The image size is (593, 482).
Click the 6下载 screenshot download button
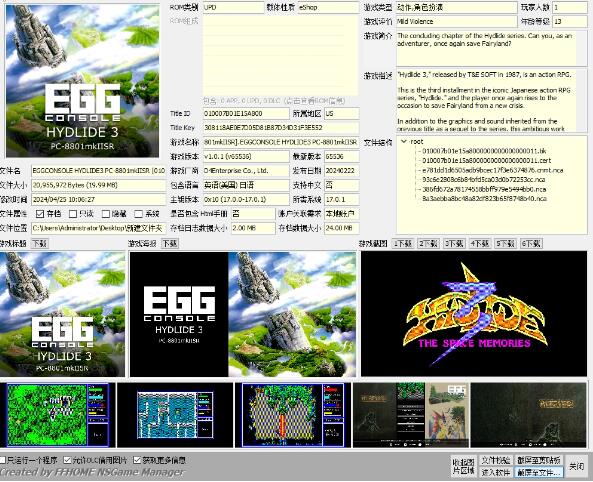[531, 244]
